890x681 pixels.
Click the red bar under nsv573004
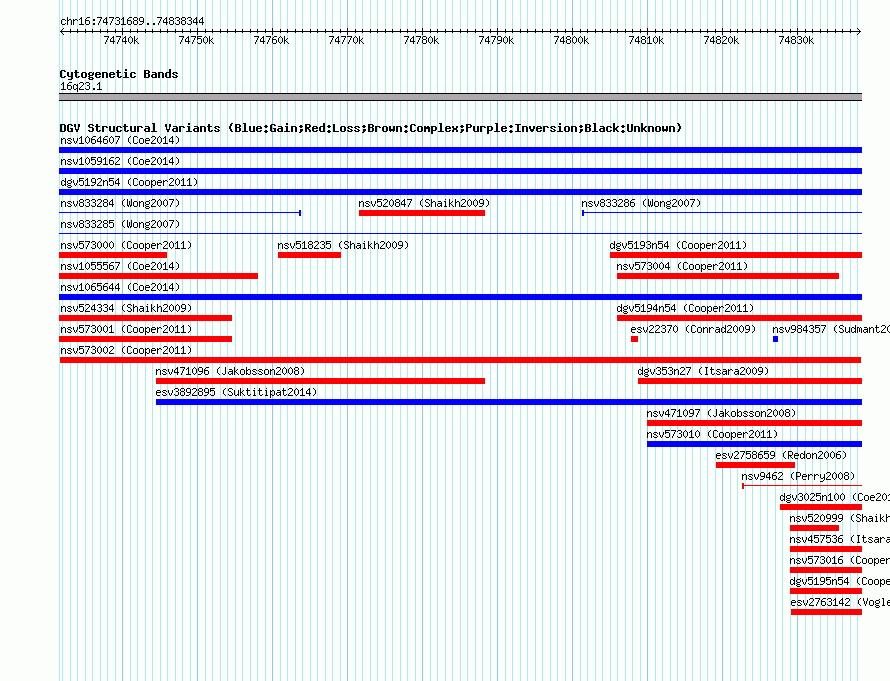[728, 276]
